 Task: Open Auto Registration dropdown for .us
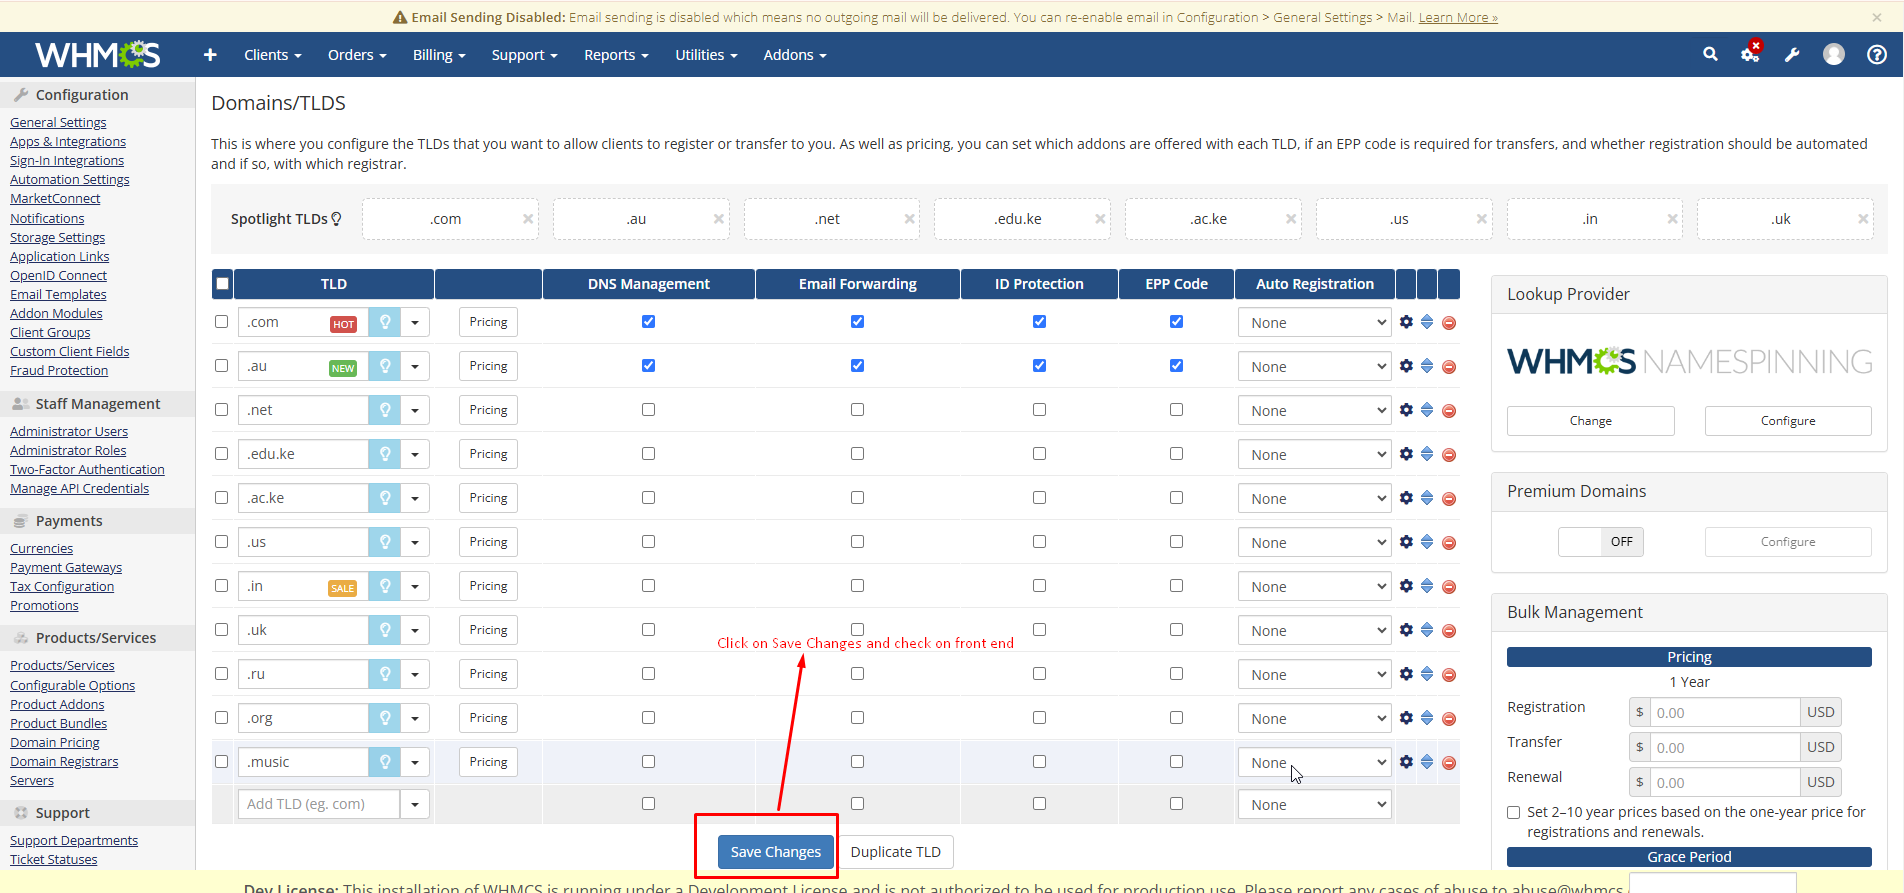pos(1314,542)
